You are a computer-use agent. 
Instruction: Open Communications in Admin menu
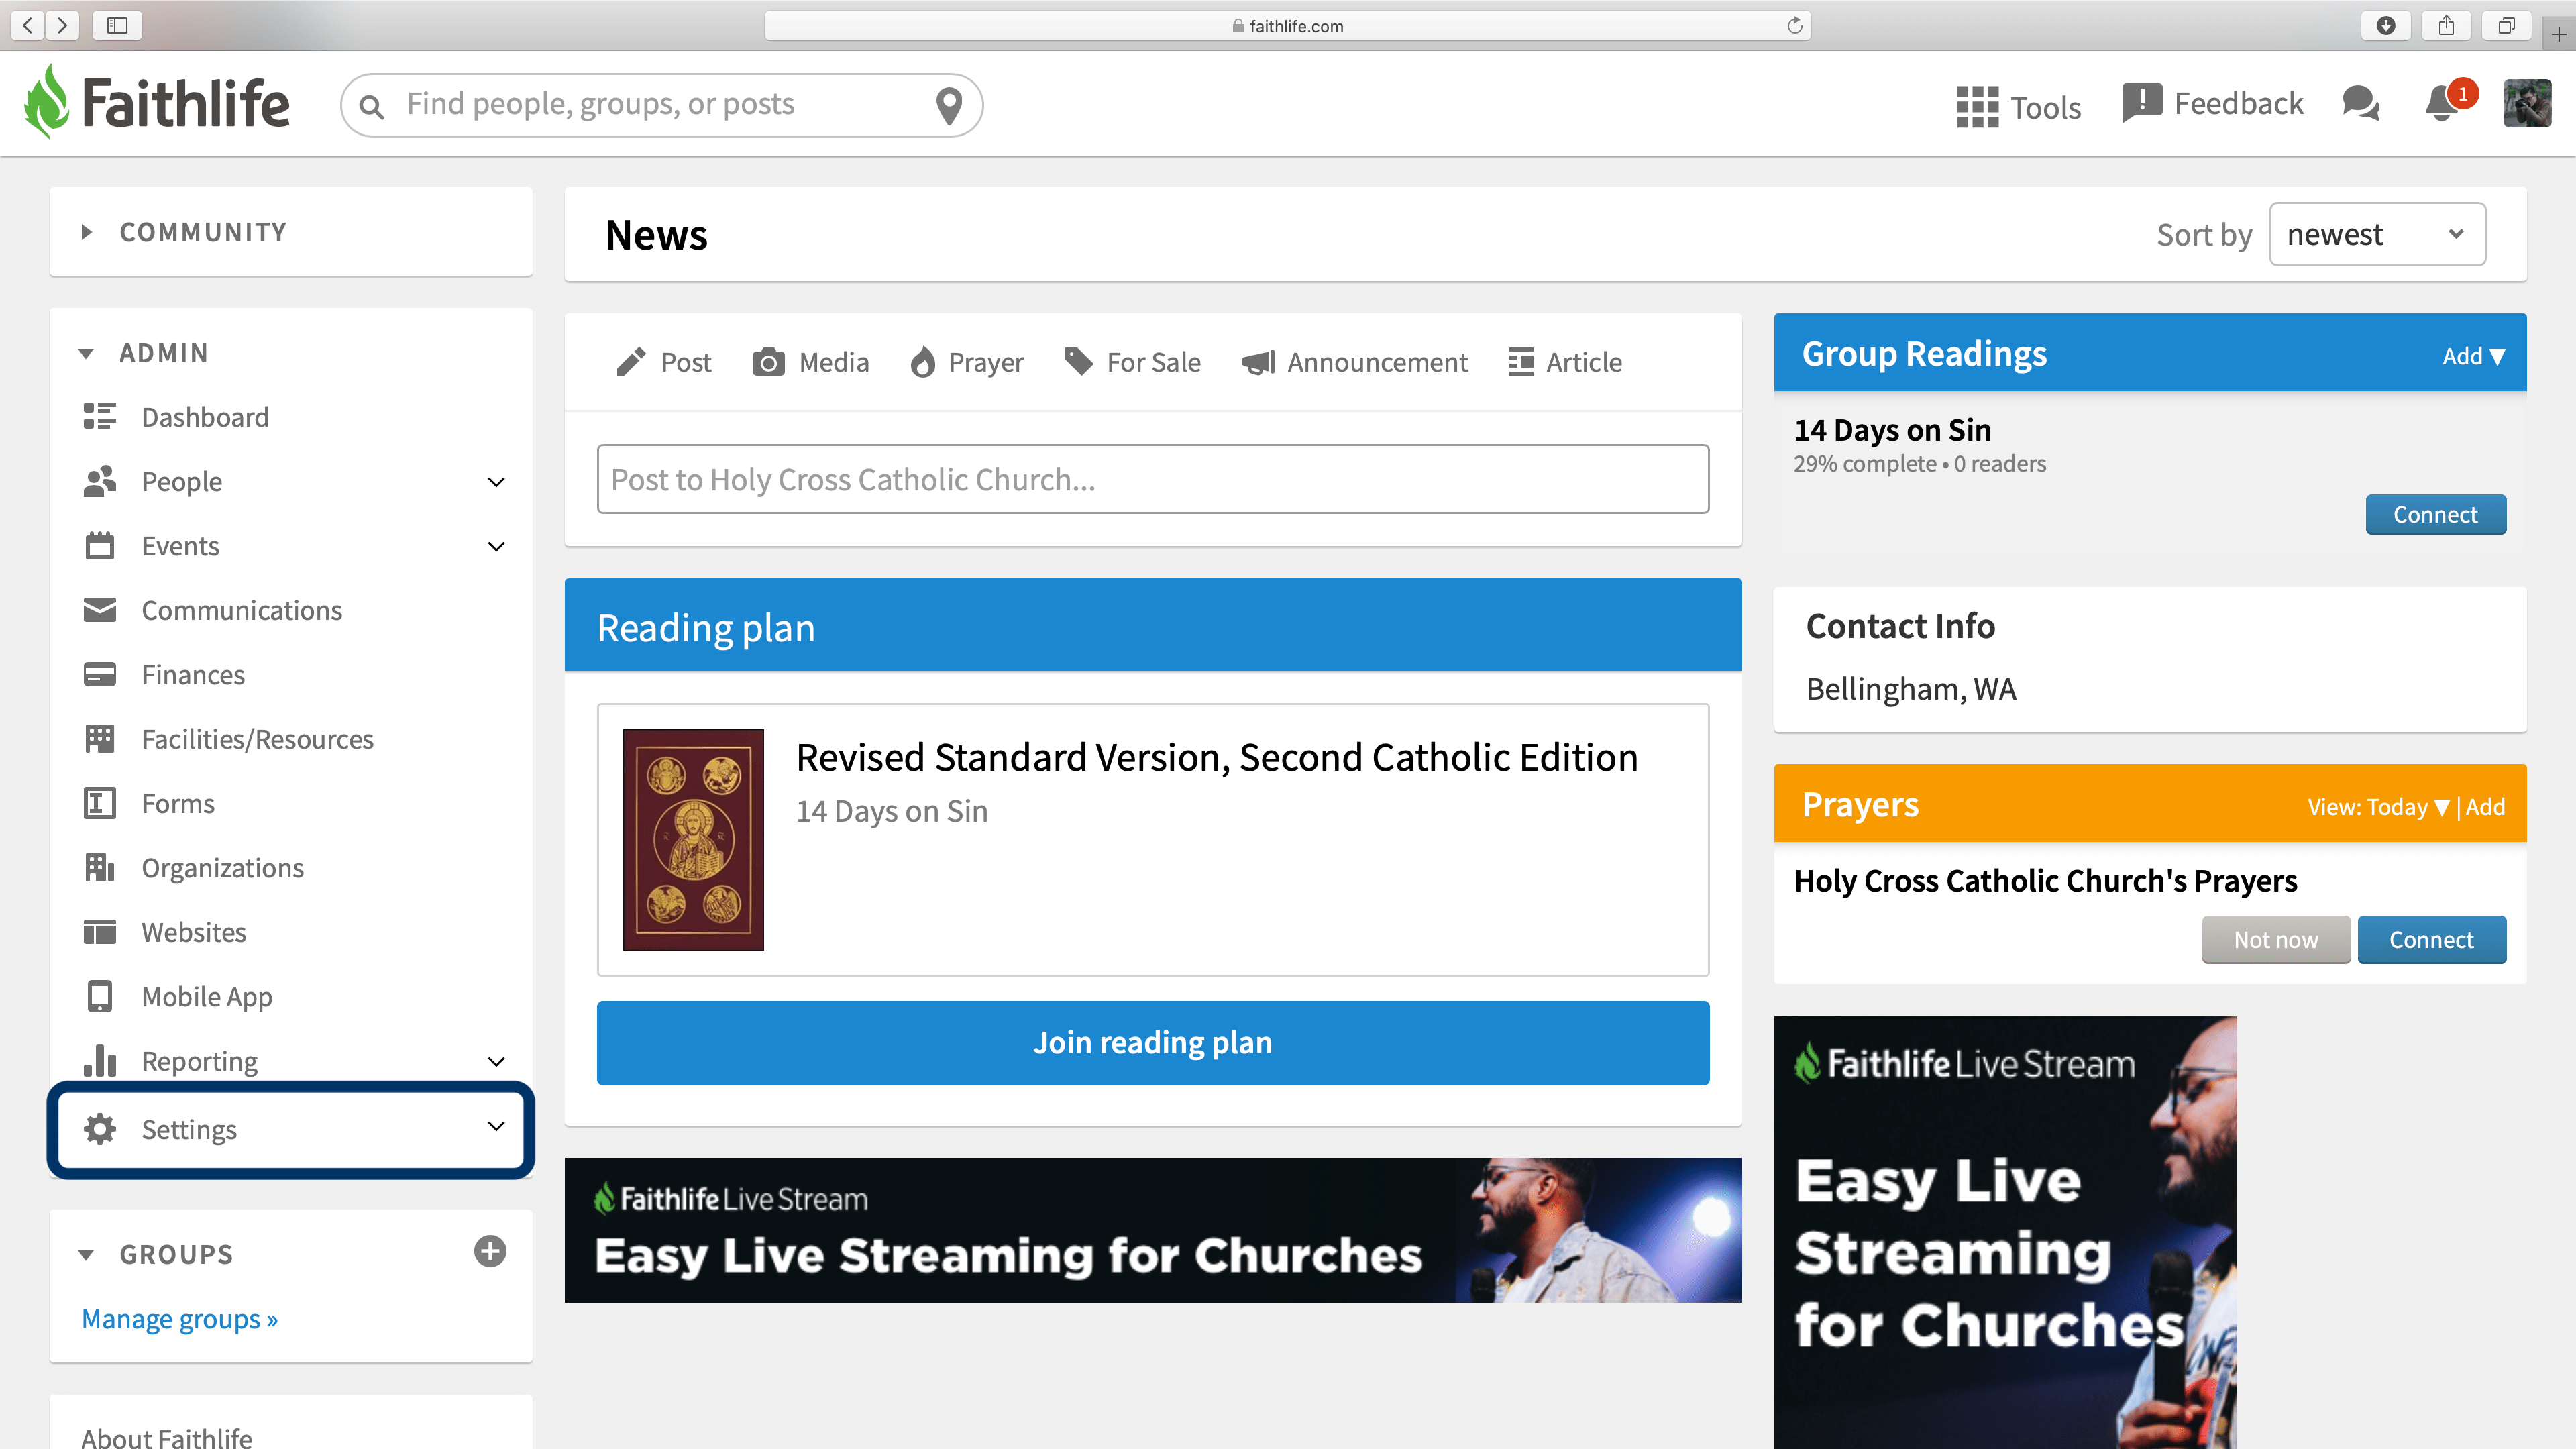point(242,610)
